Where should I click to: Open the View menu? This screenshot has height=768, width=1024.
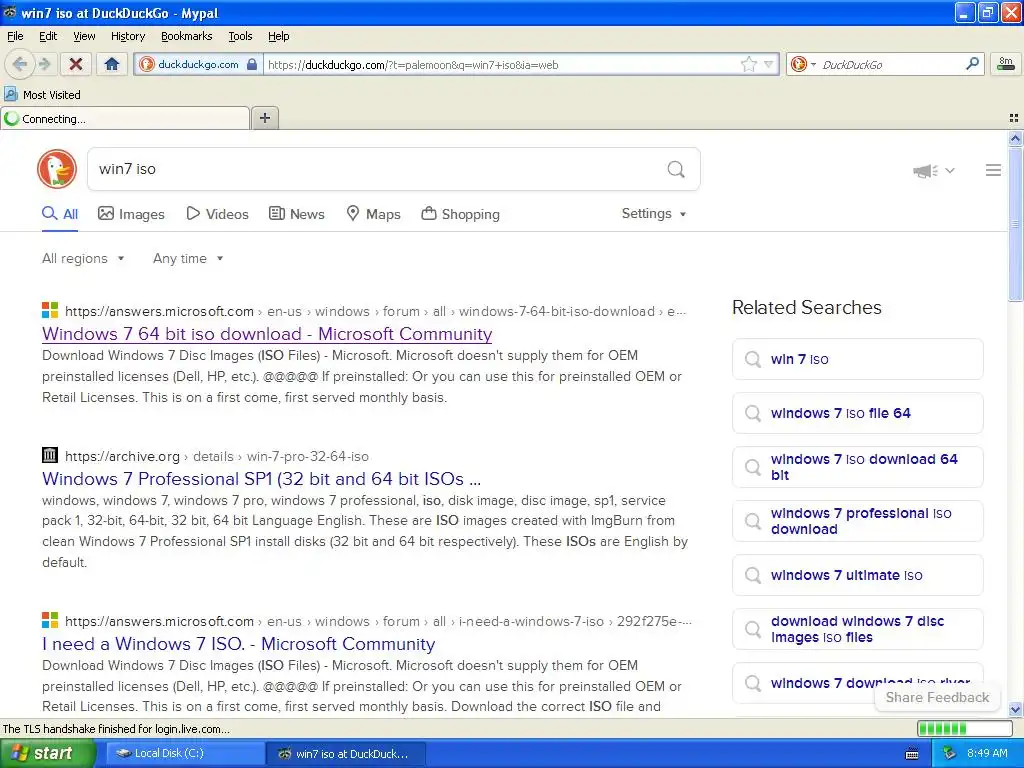pyautogui.click(x=84, y=36)
